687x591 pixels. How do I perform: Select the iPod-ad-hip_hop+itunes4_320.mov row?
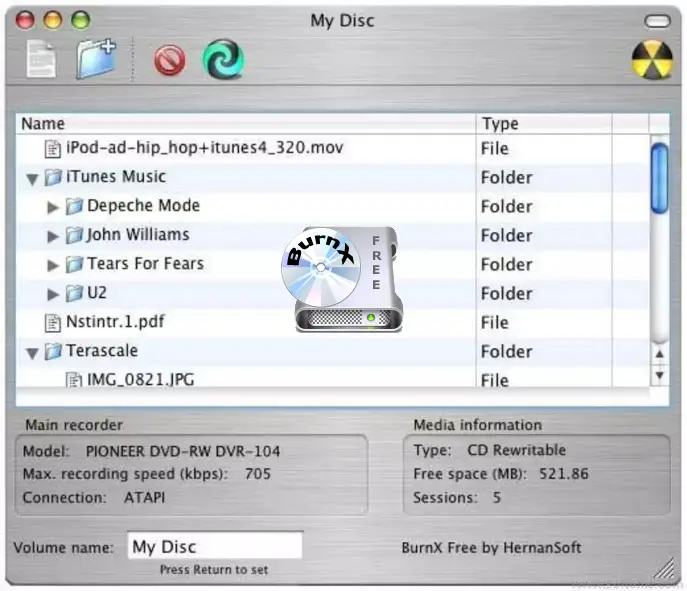point(333,149)
